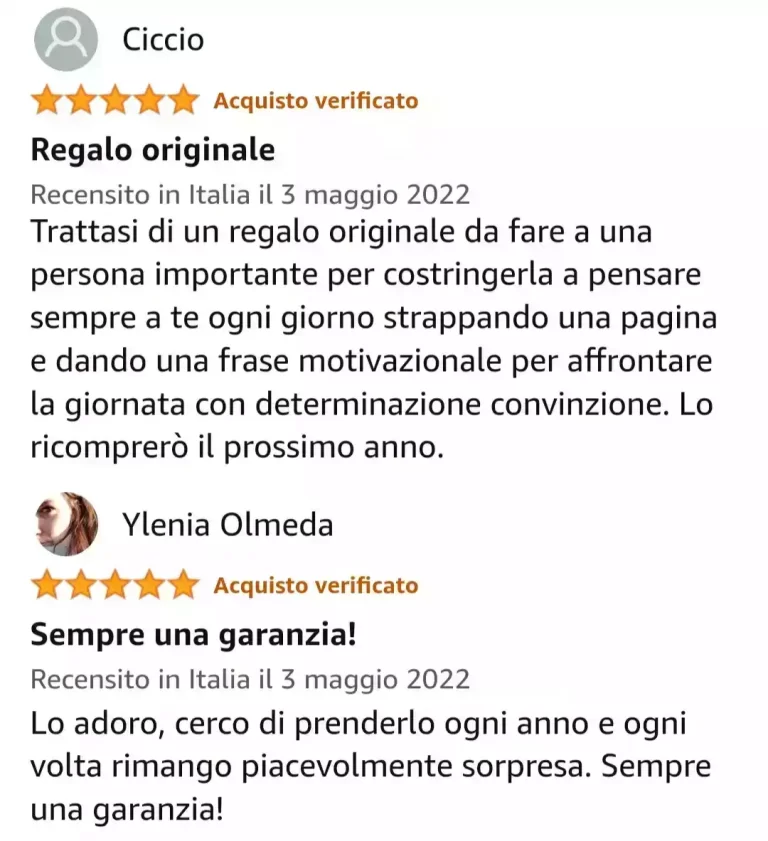Click second star of Ylenia's rating
Image resolution: width=768 pixels, height=841 pixels.
(x=81, y=585)
